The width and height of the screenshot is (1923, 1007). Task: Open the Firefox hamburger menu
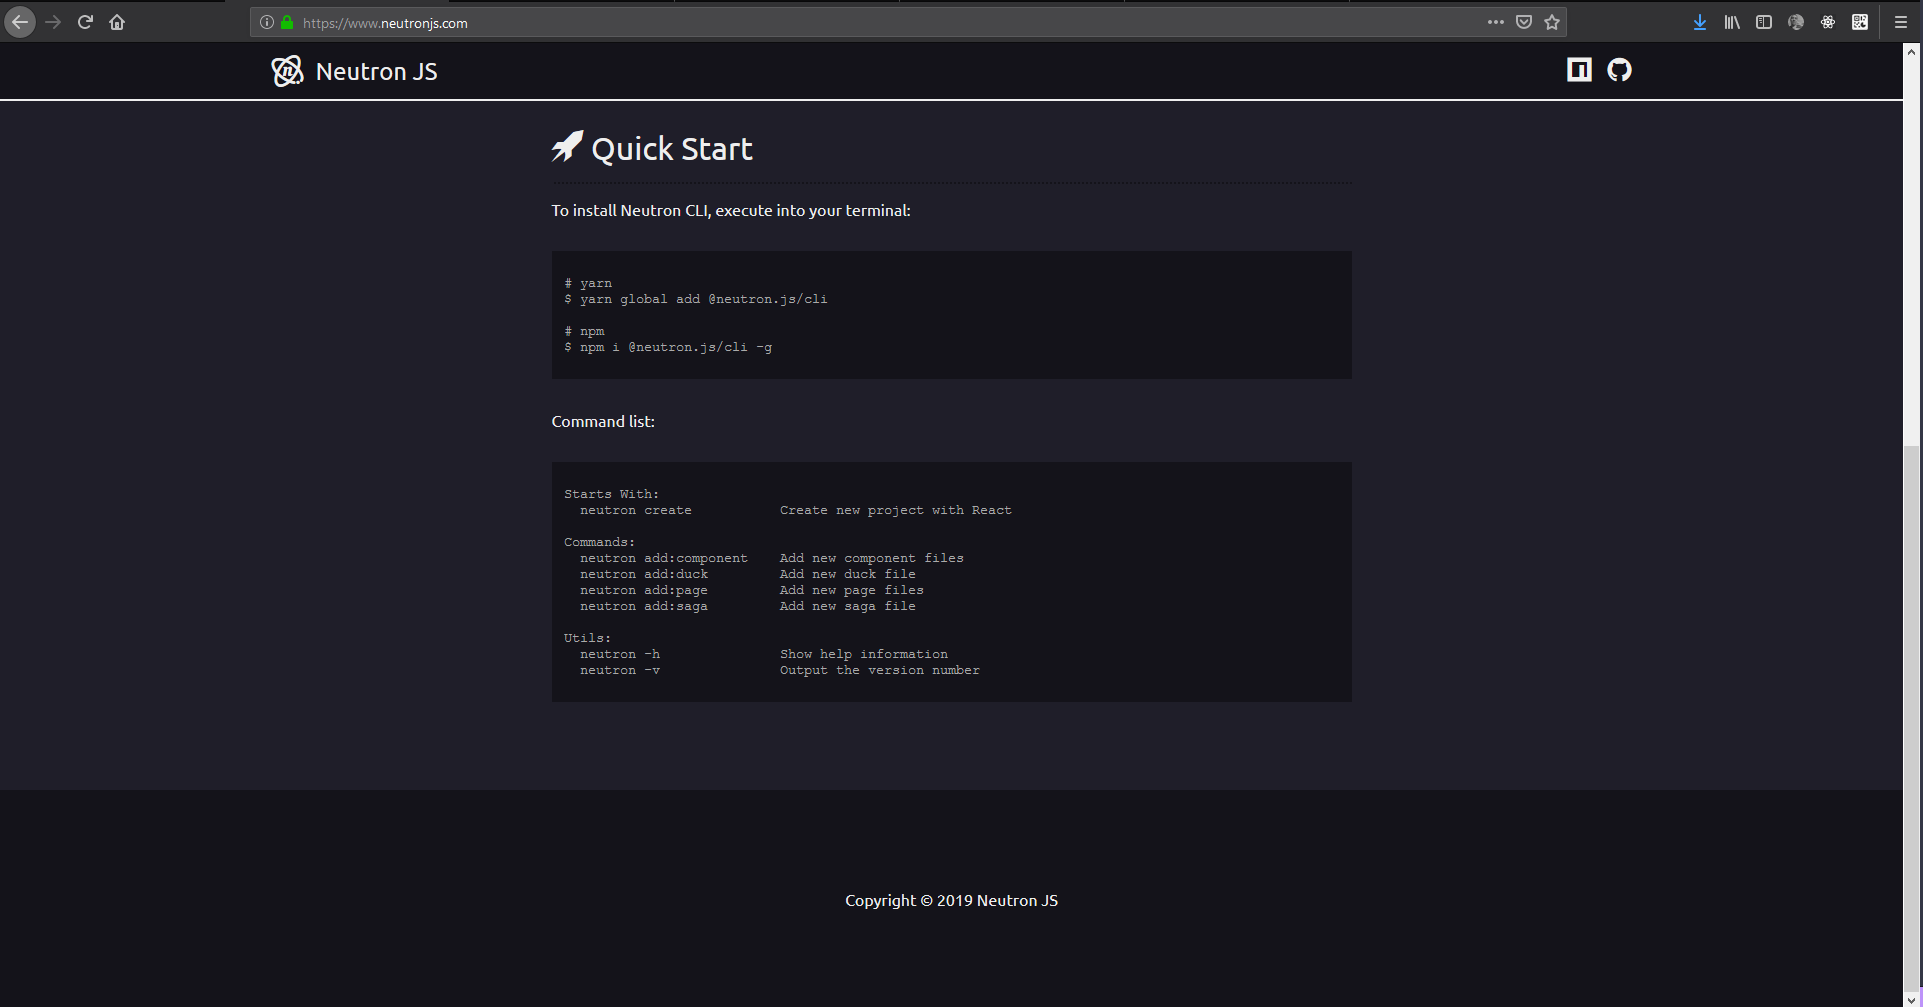click(x=1899, y=21)
